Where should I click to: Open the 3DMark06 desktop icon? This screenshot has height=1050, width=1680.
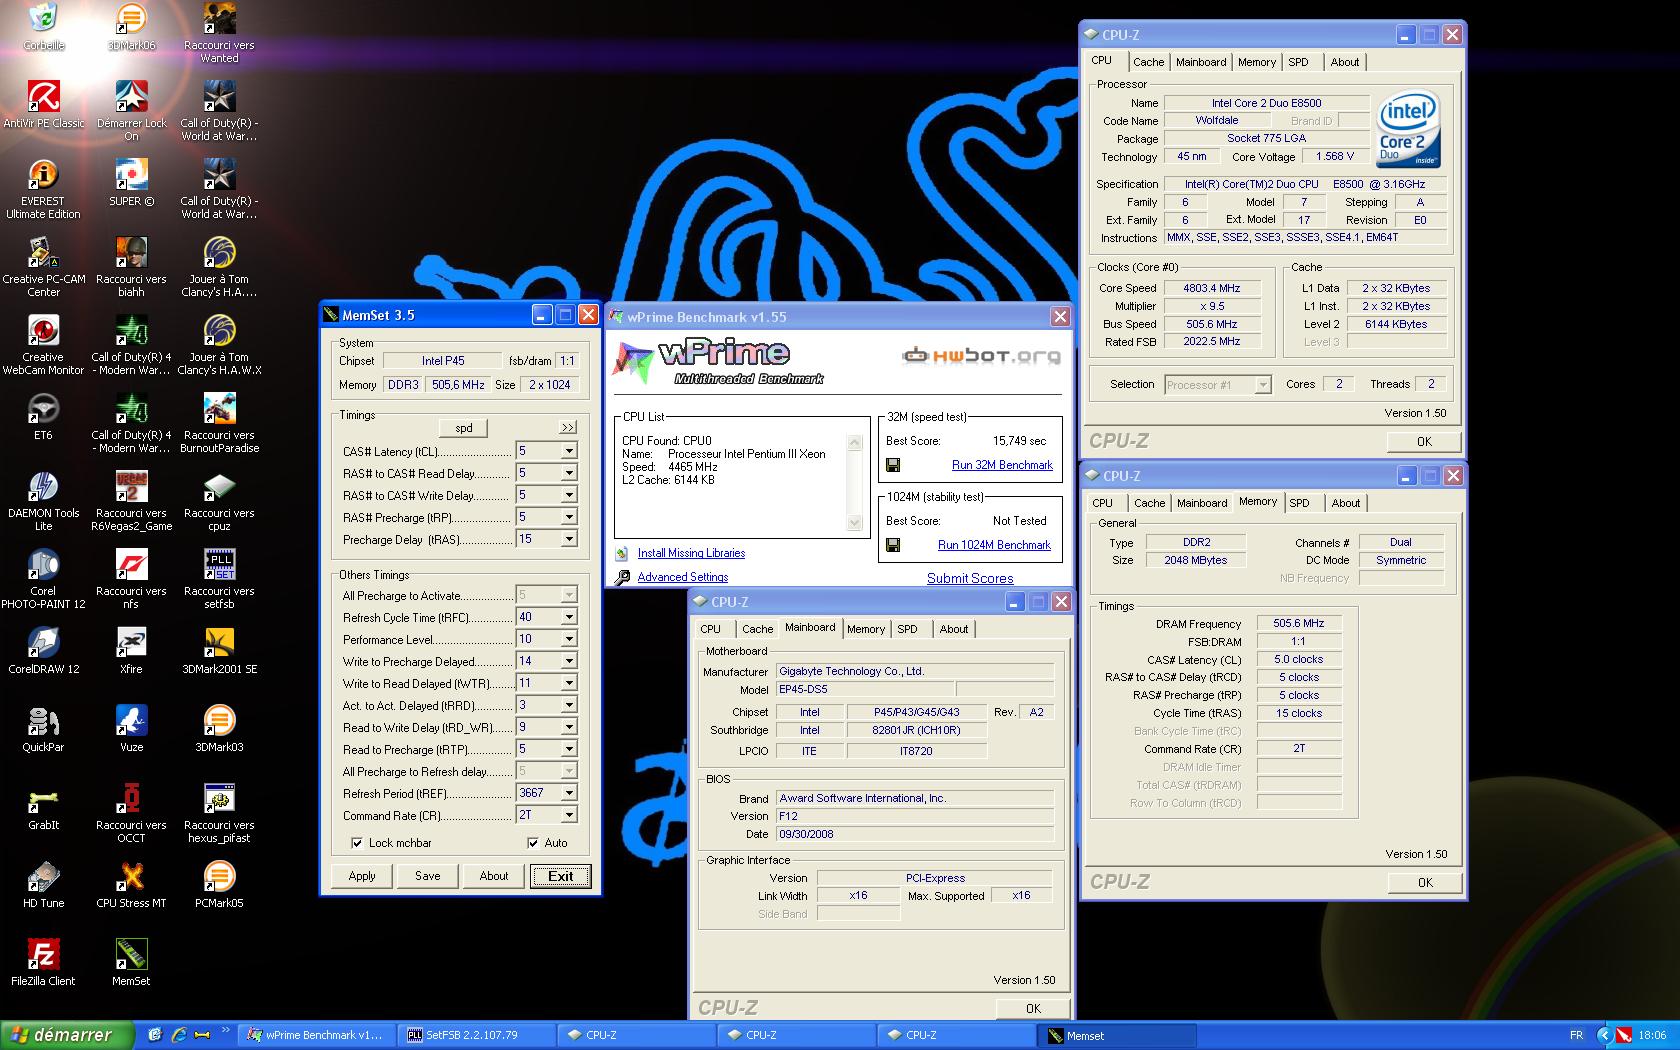point(131,27)
